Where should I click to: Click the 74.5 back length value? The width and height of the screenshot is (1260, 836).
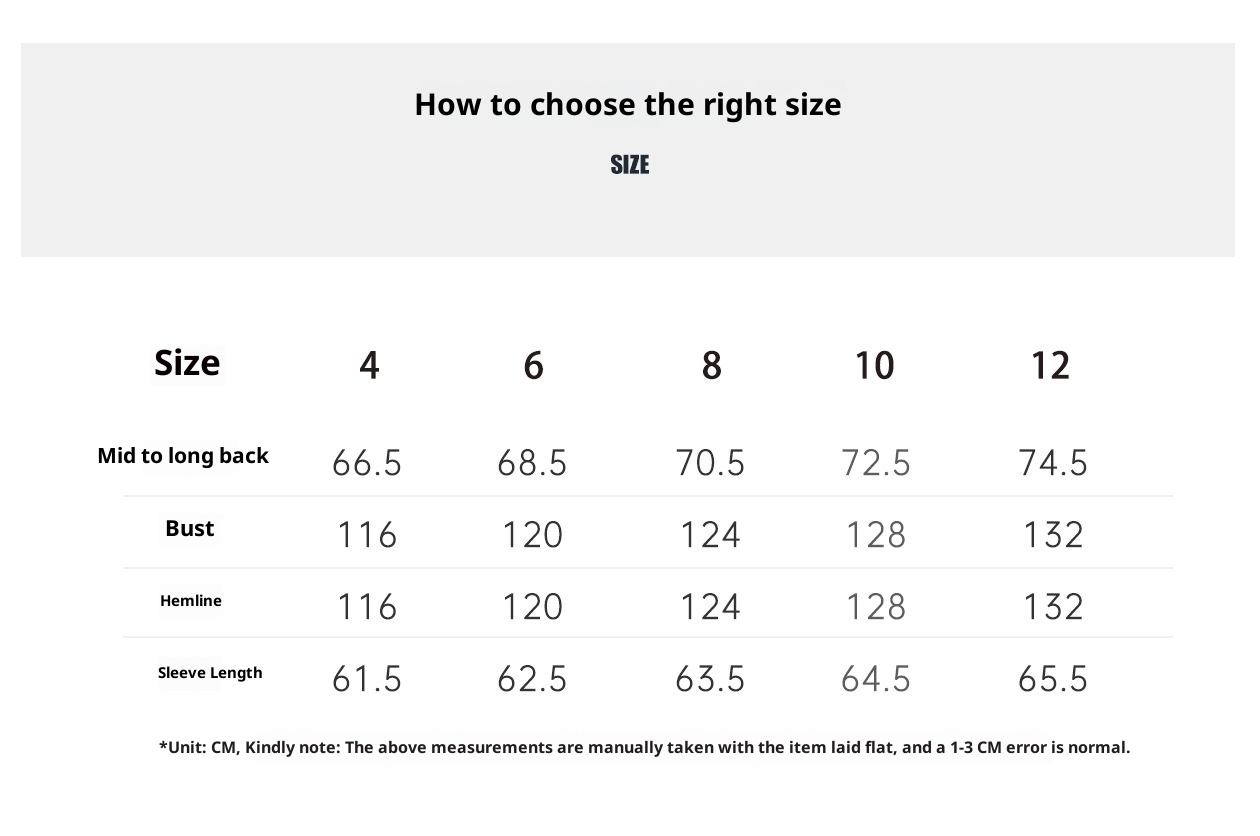(1053, 463)
